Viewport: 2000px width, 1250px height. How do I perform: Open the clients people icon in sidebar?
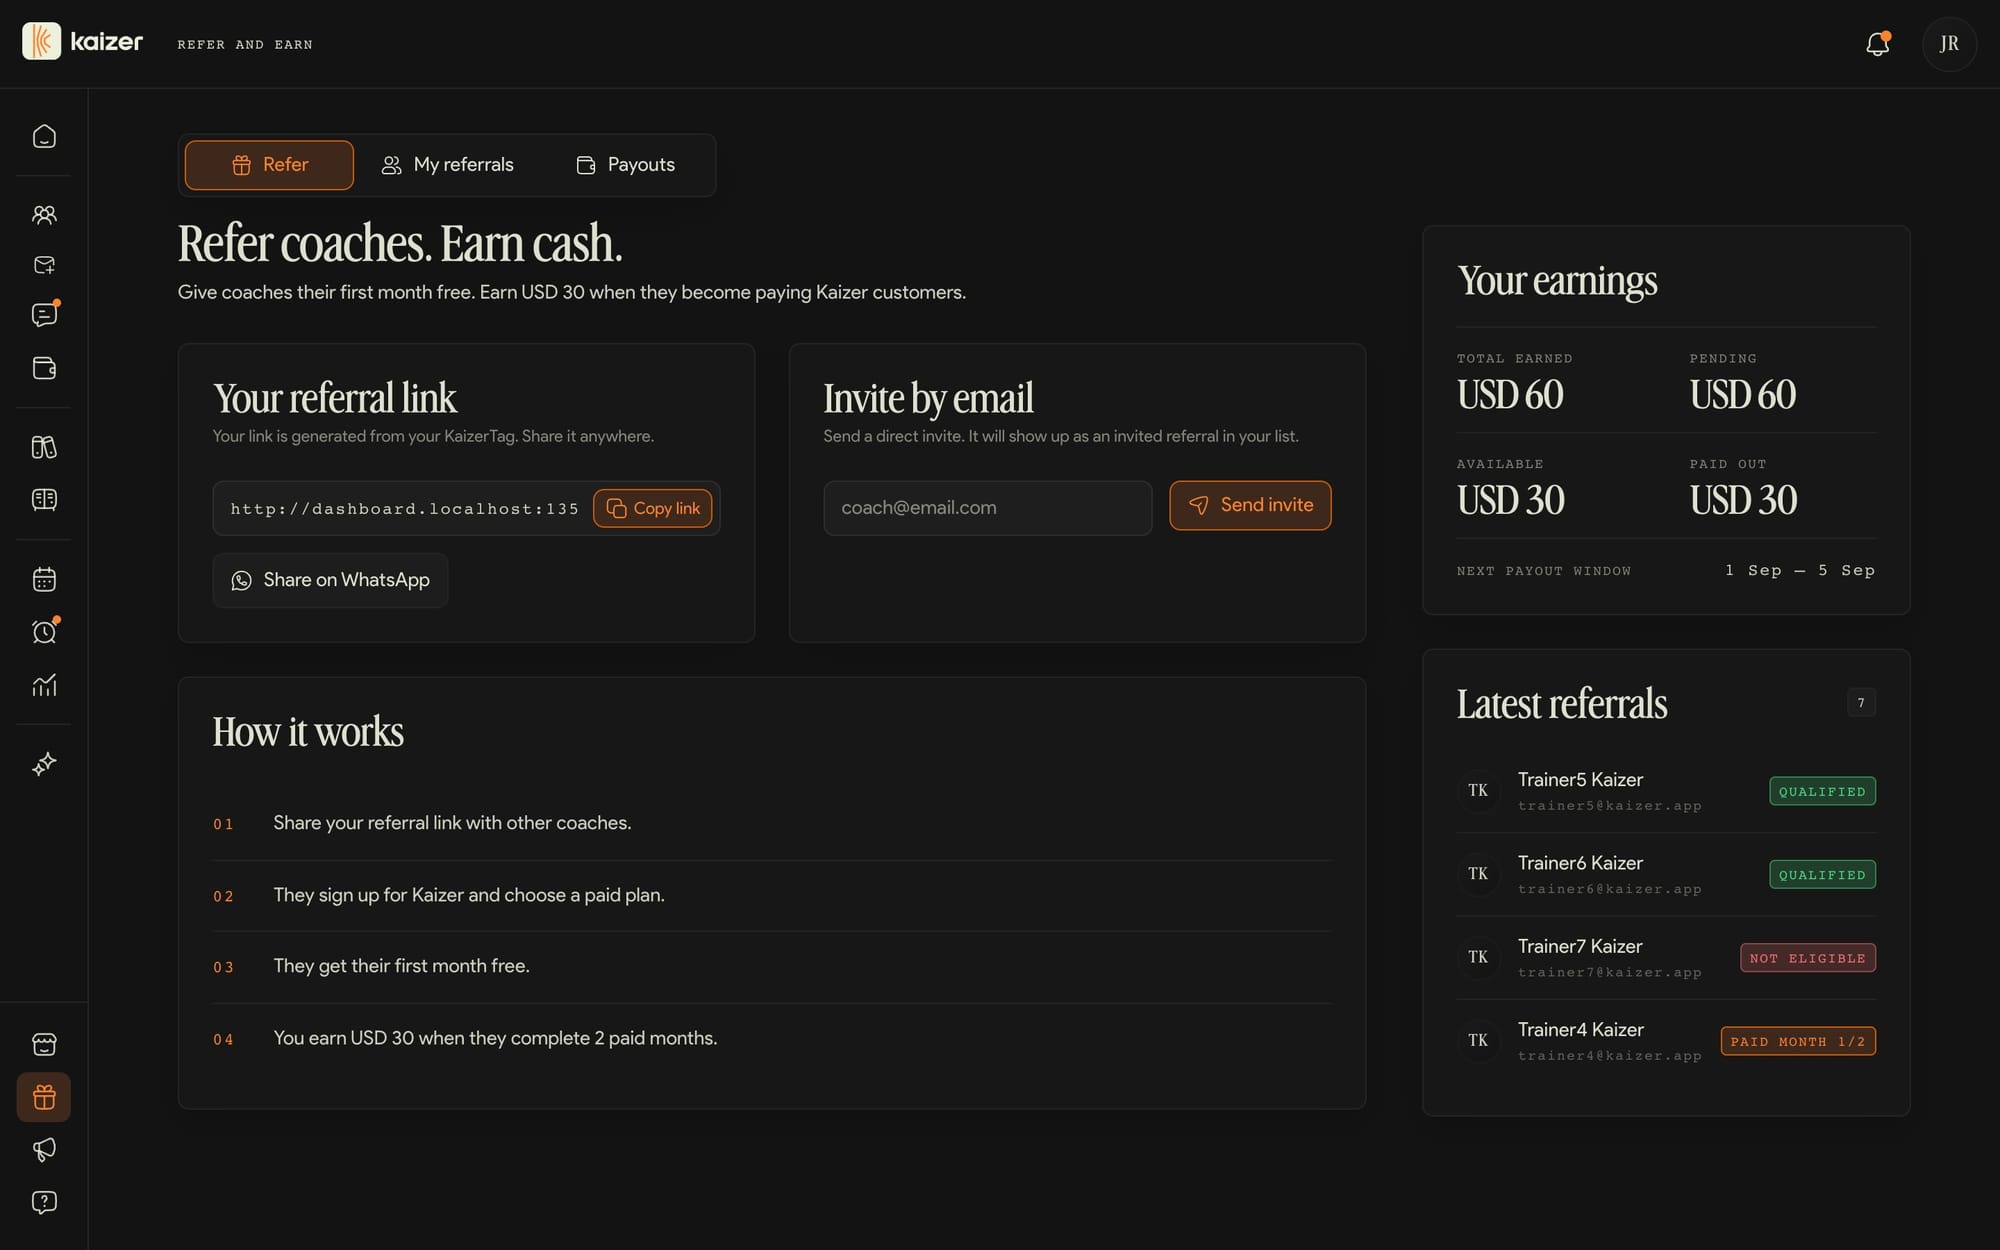click(44, 215)
